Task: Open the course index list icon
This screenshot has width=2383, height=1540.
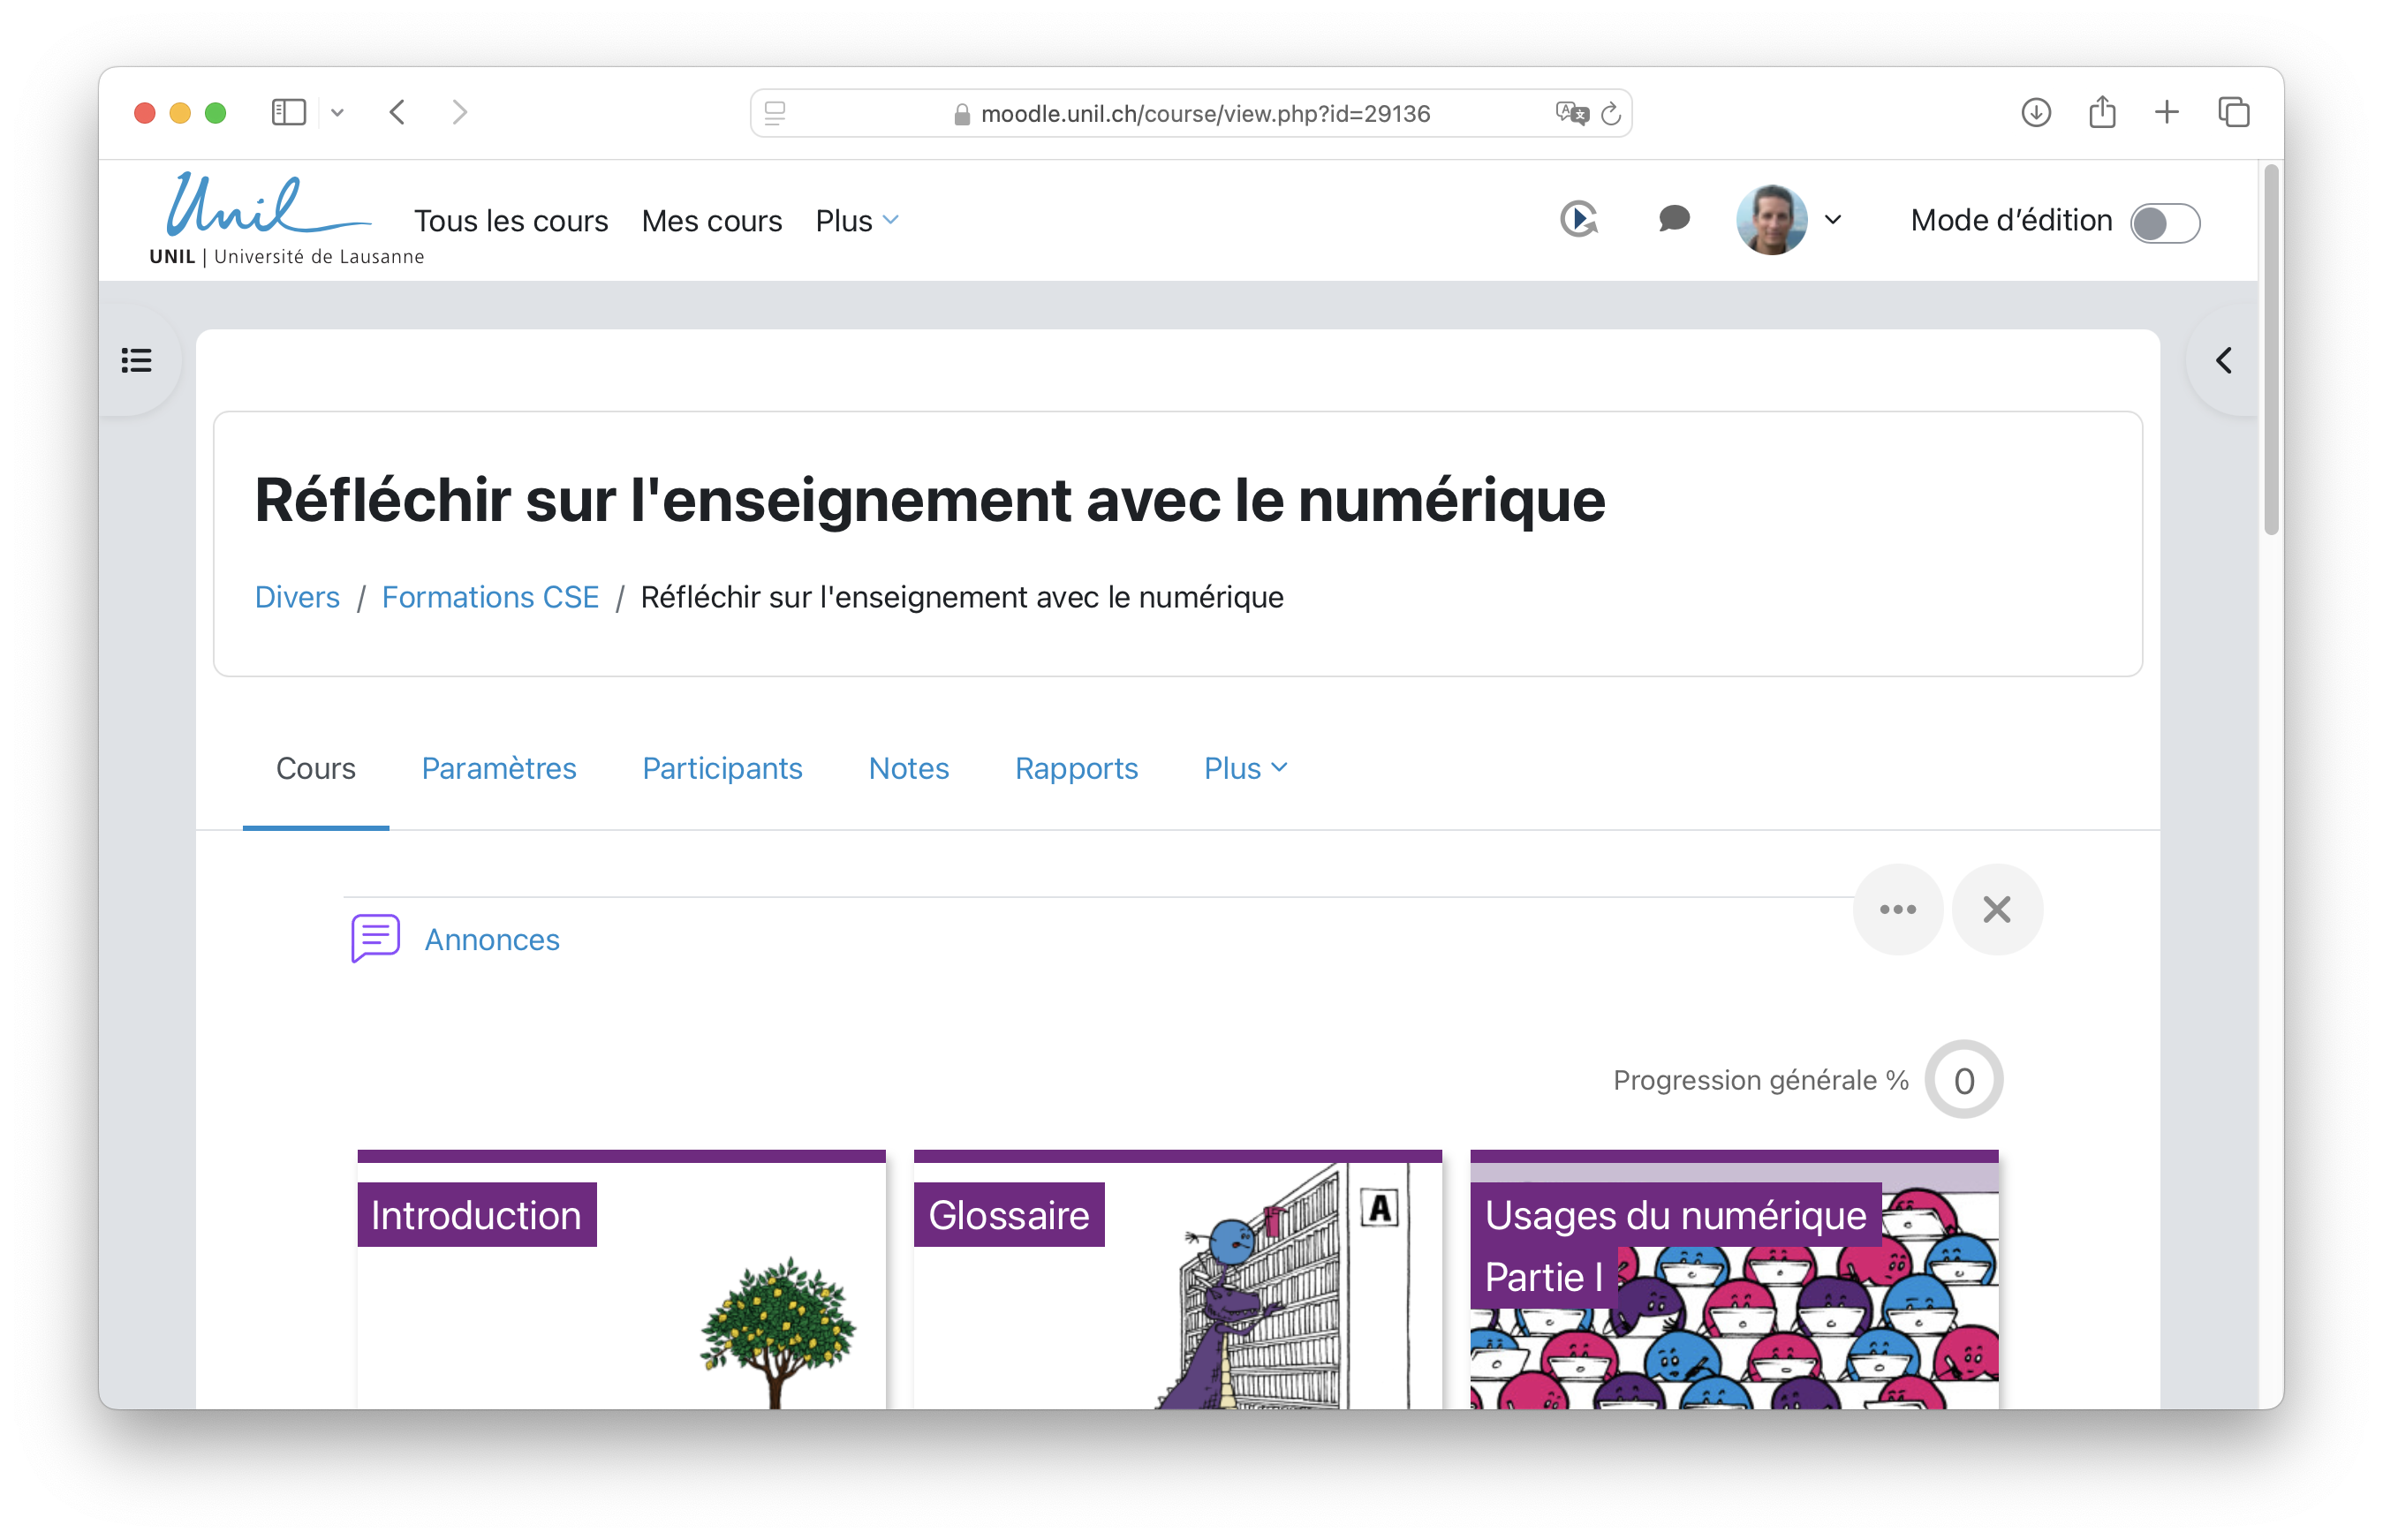Action: [x=137, y=360]
